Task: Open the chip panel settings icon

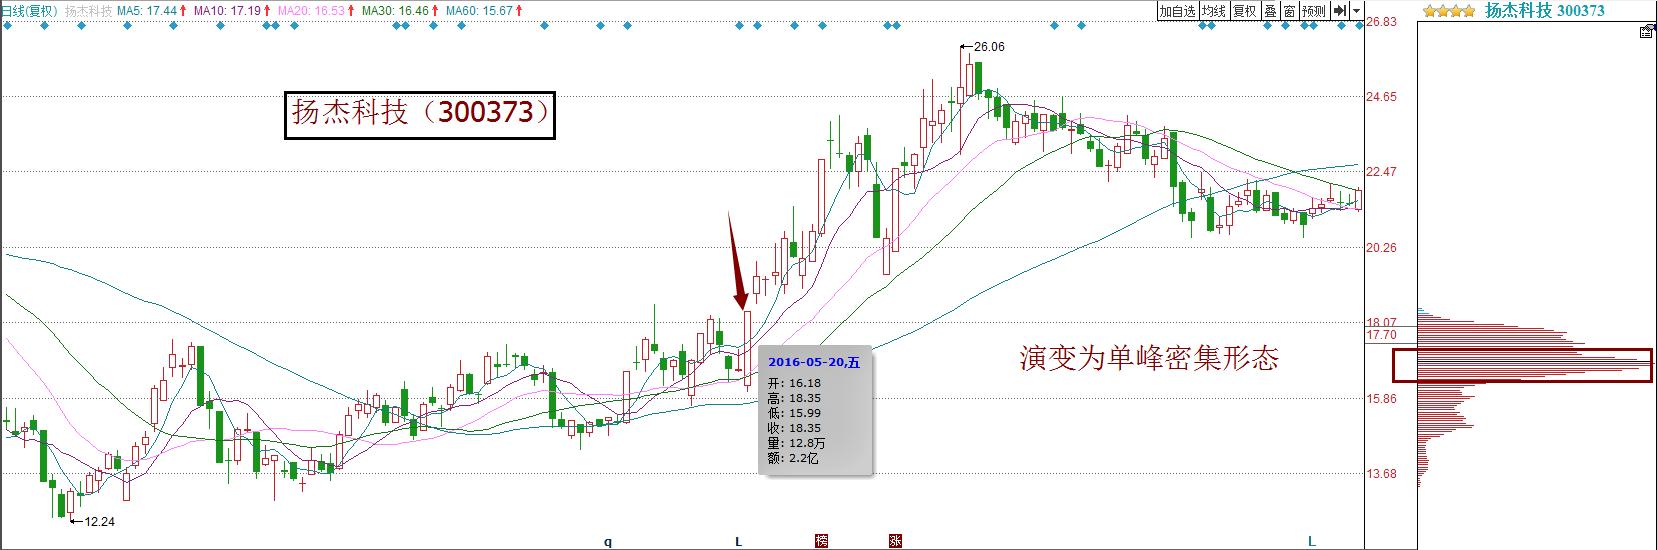Action: coord(1646,32)
